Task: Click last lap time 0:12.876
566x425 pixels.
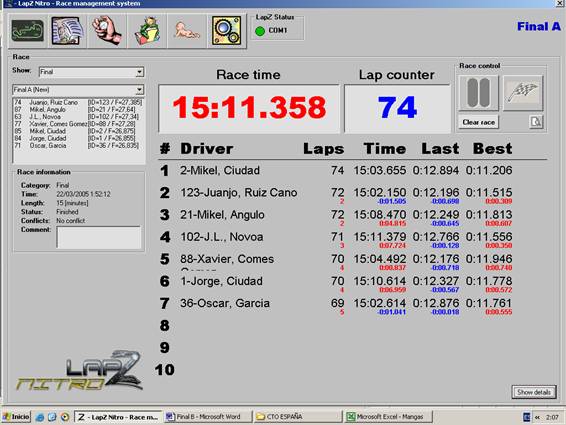Action: (436, 303)
